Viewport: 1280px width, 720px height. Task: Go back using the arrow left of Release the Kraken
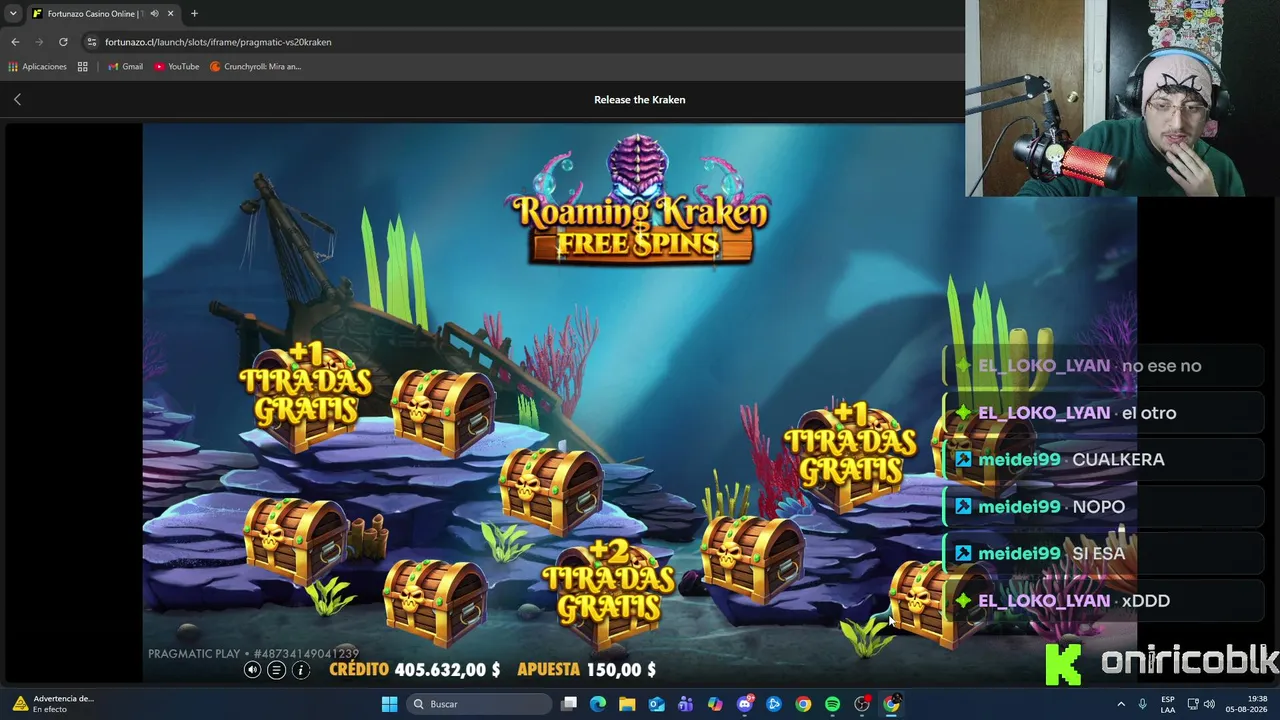17,99
